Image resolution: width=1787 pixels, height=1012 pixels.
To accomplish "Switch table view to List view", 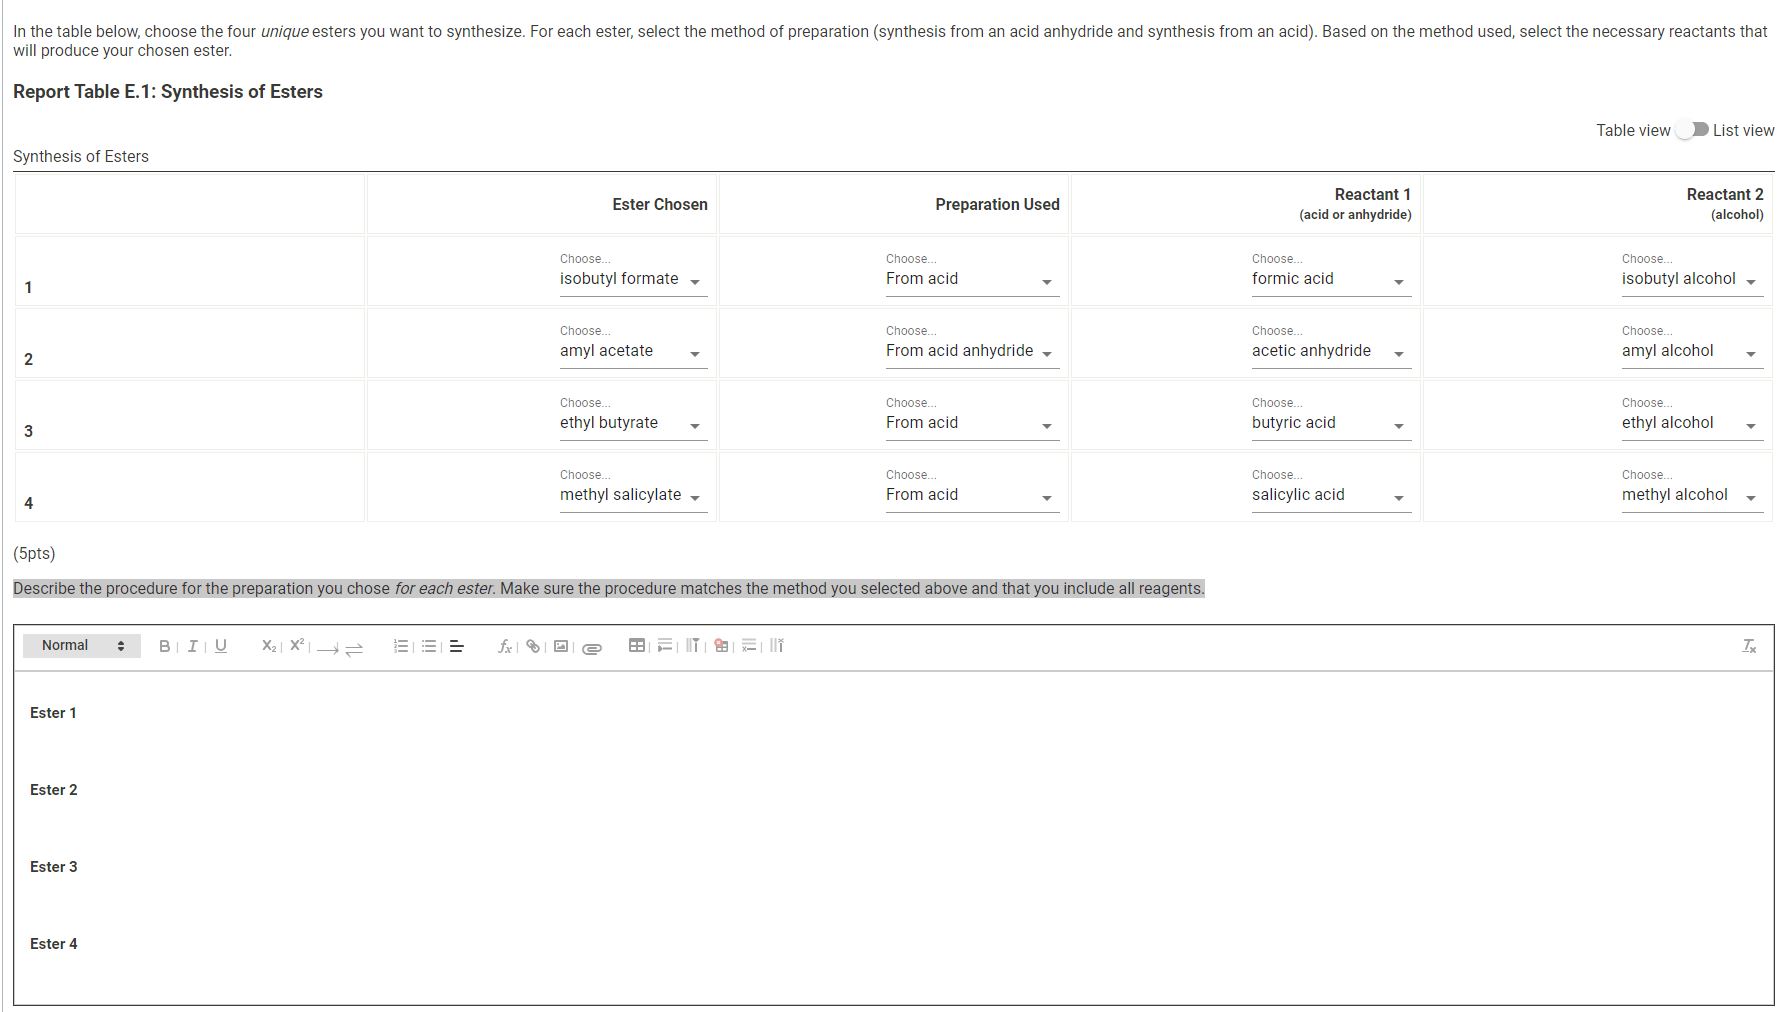I will pos(1693,130).
